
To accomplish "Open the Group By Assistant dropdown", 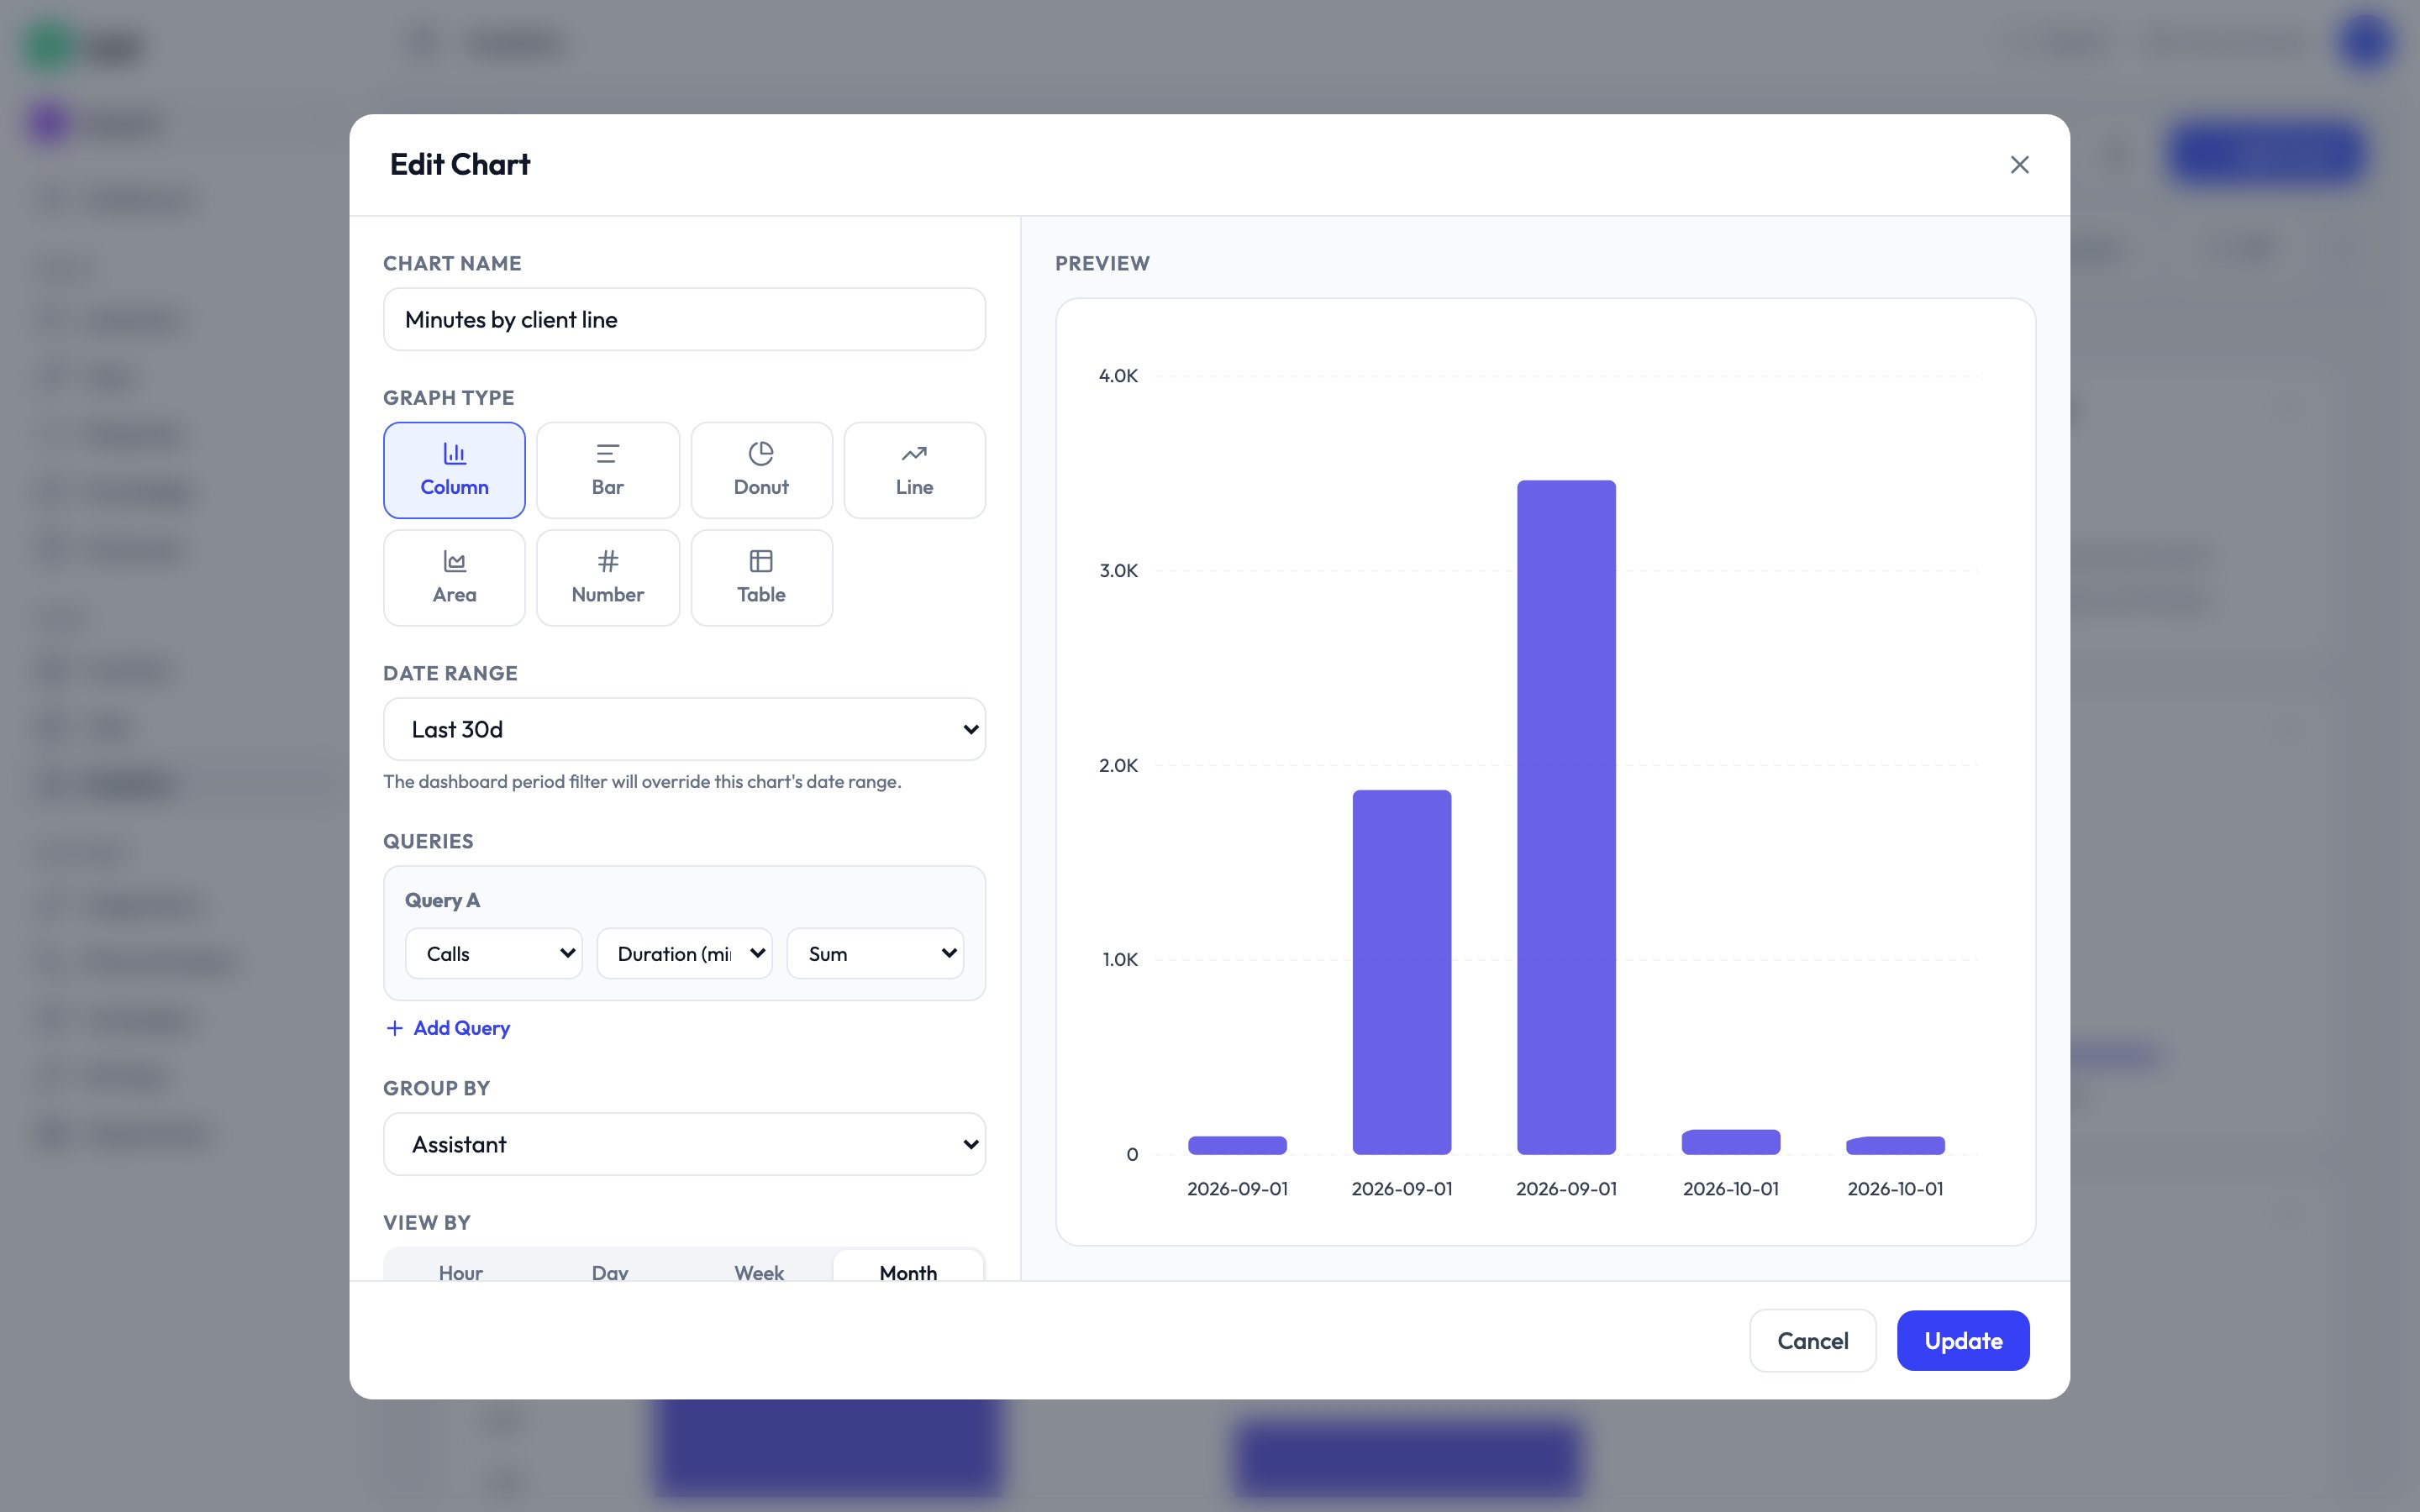I will (684, 1144).
